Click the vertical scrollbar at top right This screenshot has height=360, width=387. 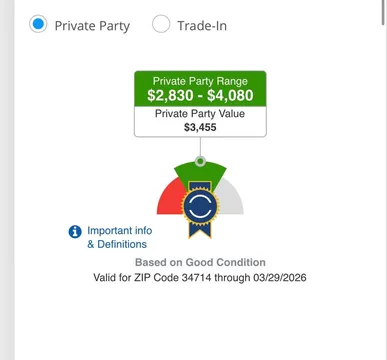click(384, 12)
